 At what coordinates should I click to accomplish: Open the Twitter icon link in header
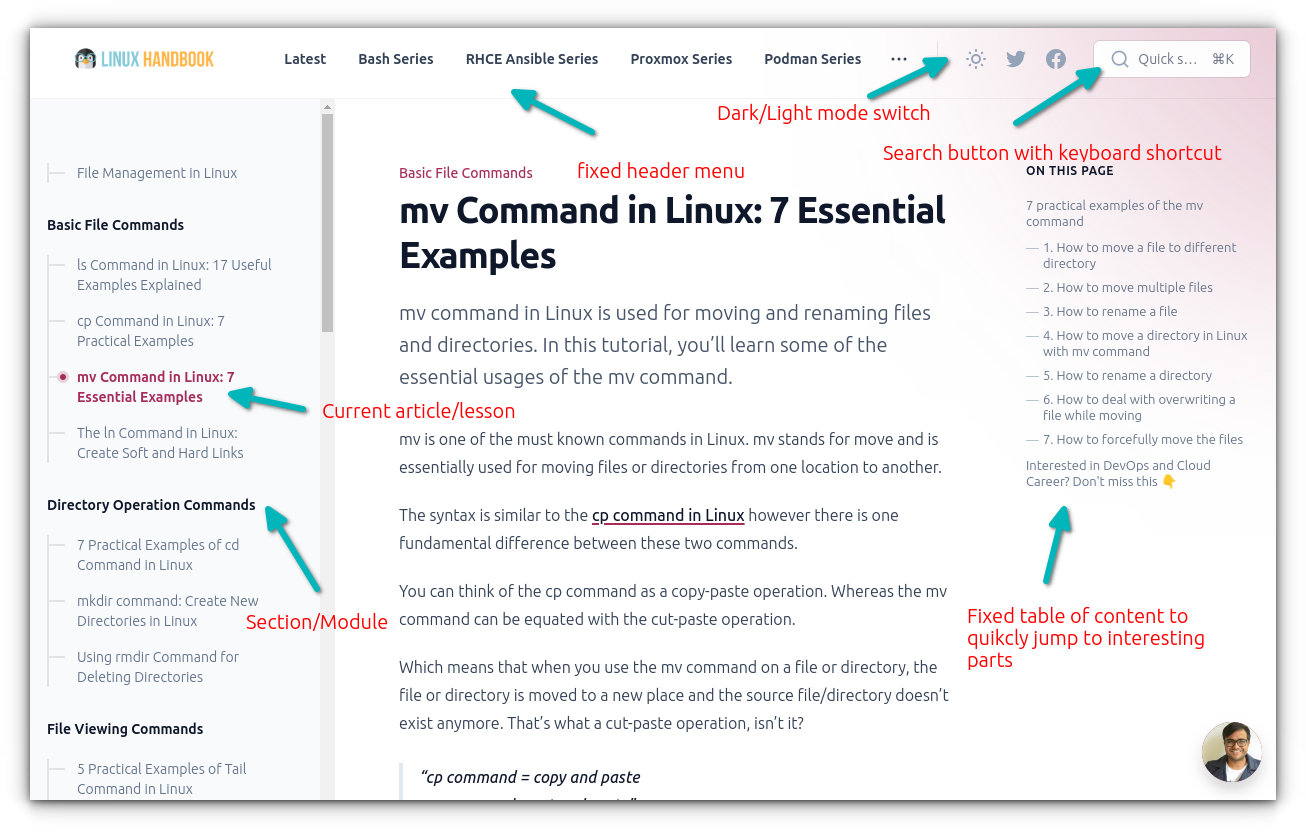(1016, 59)
